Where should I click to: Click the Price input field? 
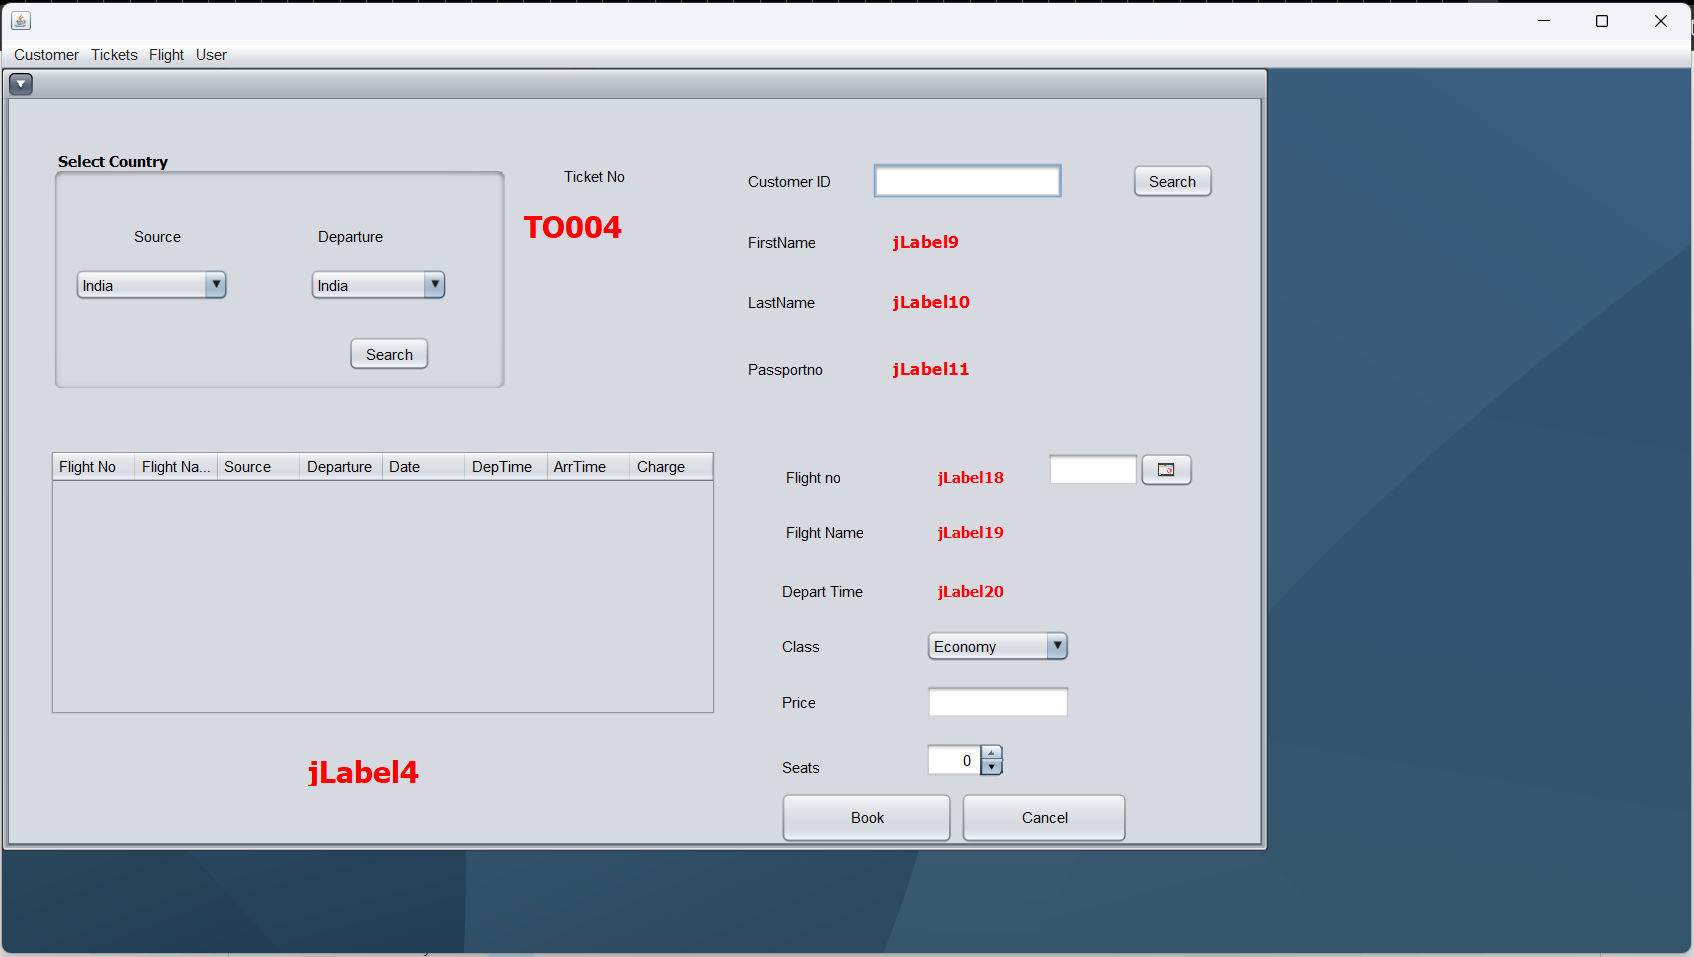997,701
